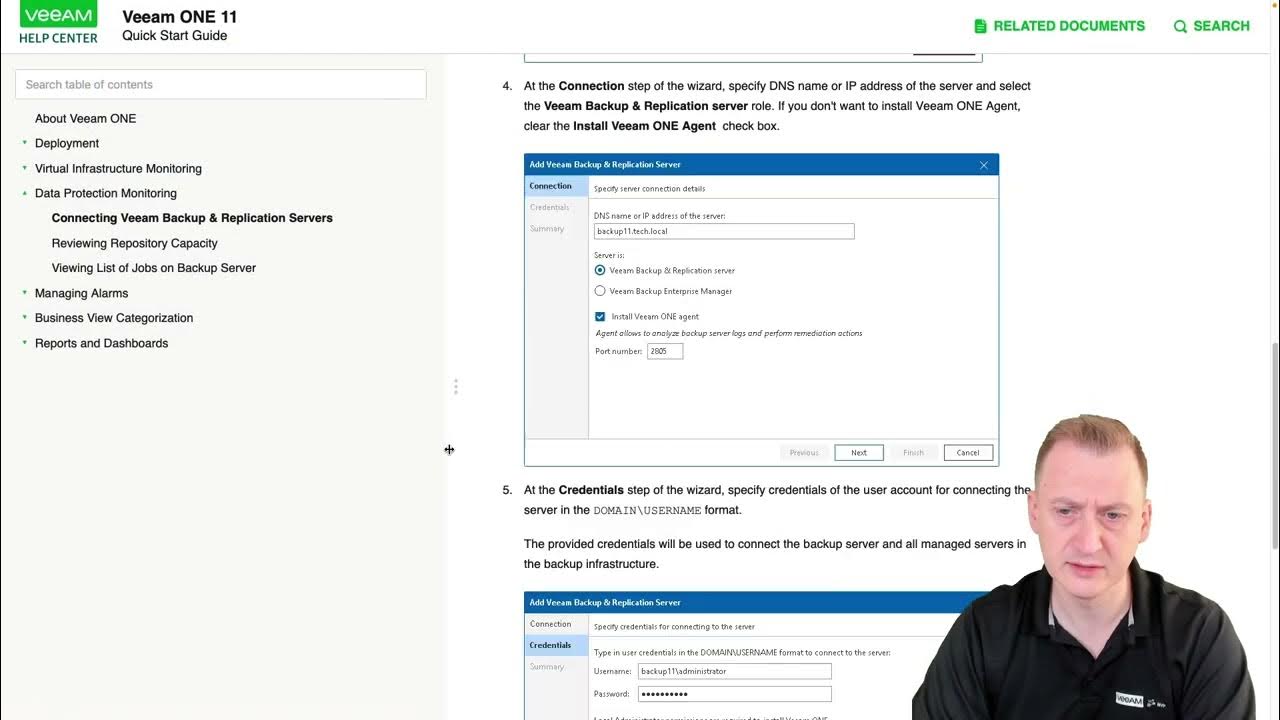Screen dimensions: 1280x720
Task: Uncheck Install Veeam ONE agent checkbox
Action: click(x=600, y=316)
